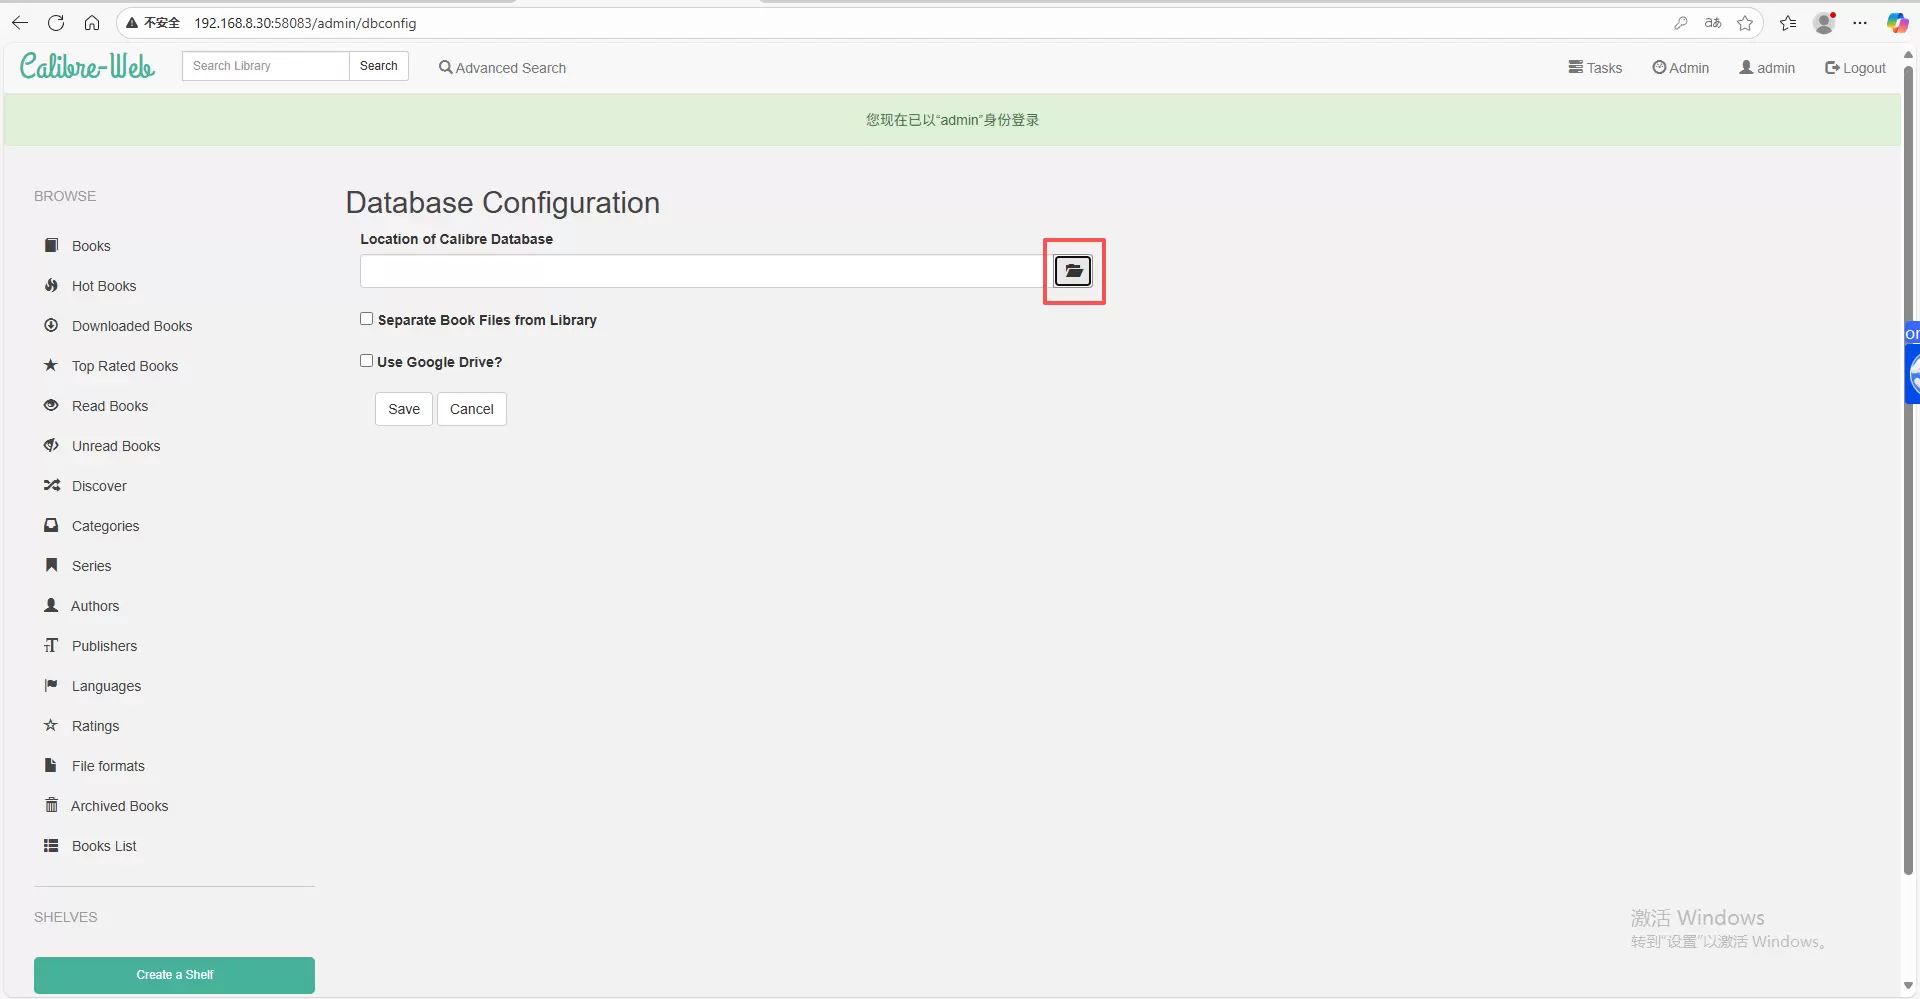Click the Create a Shelf button
Screen dimensions: 1920x999
[x=174, y=975]
